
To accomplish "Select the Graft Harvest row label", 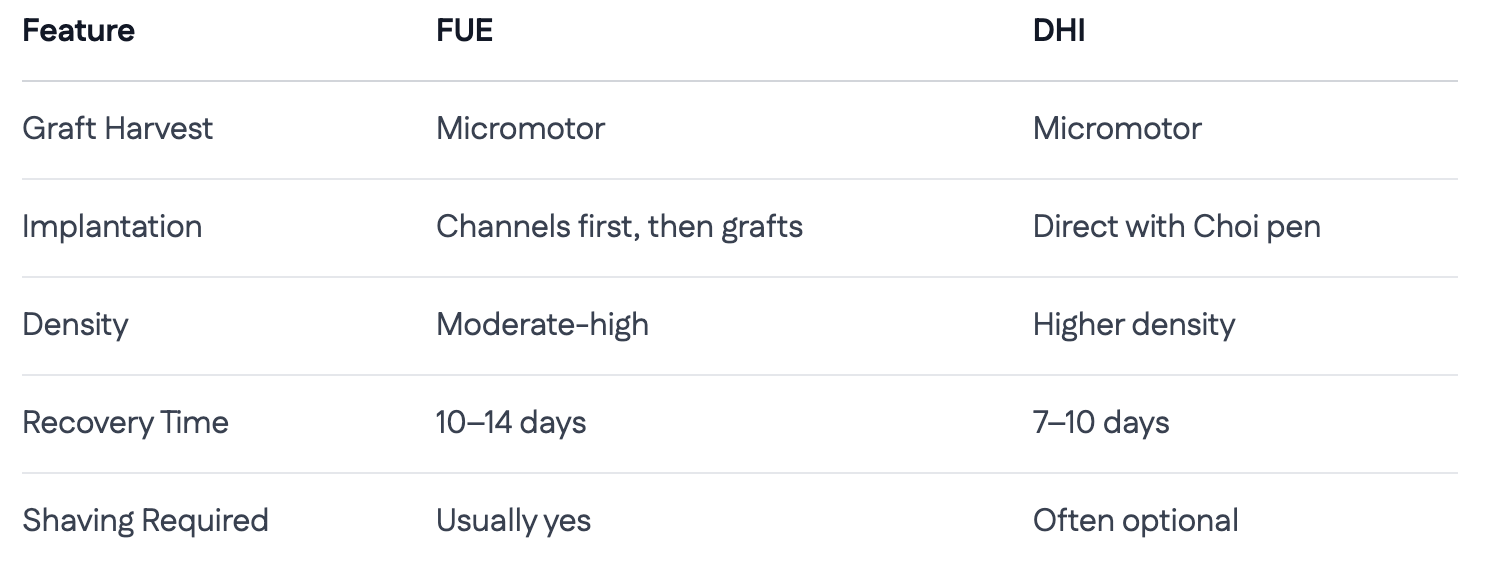I will click(x=117, y=128).
